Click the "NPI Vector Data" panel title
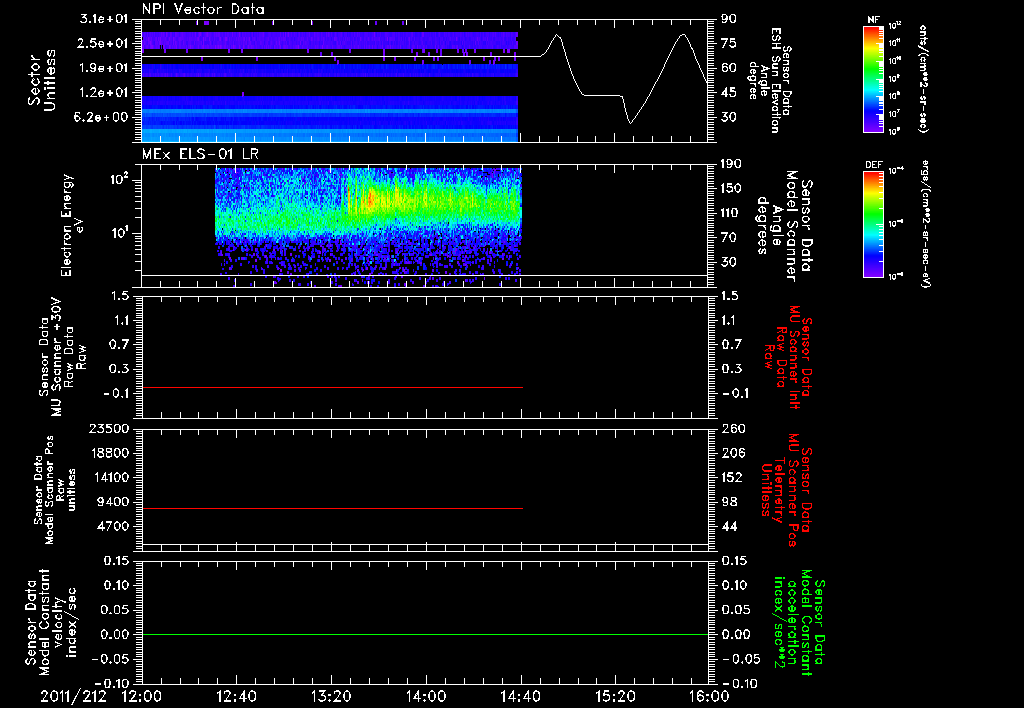 pyautogui.click(x=204, y=9)
